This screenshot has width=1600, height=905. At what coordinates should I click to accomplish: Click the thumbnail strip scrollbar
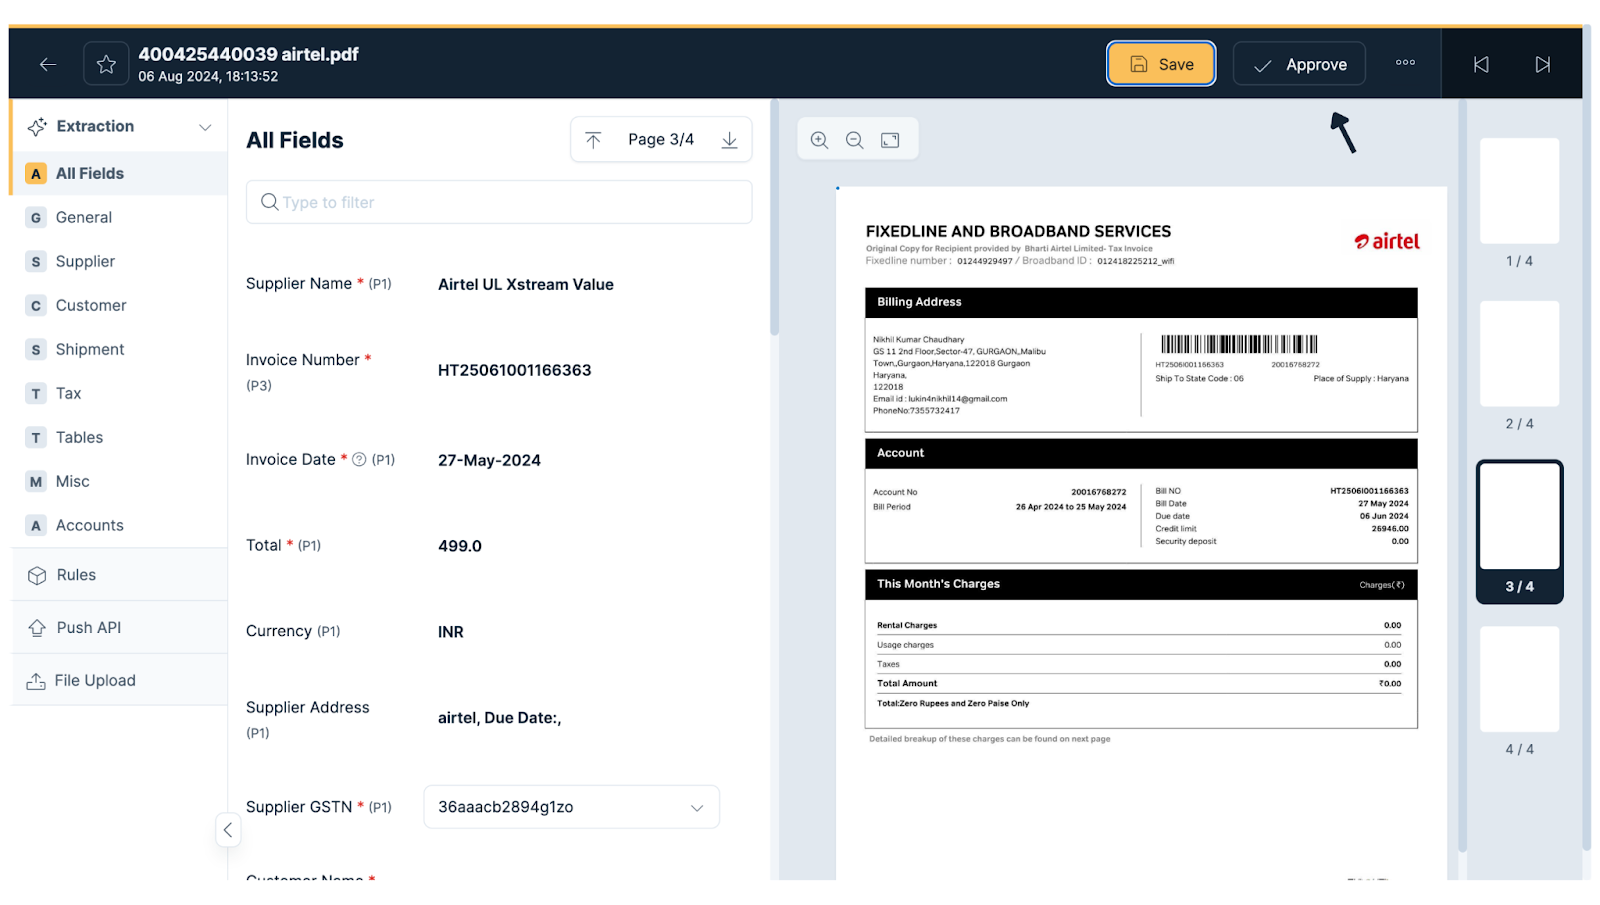[1463, 475]
